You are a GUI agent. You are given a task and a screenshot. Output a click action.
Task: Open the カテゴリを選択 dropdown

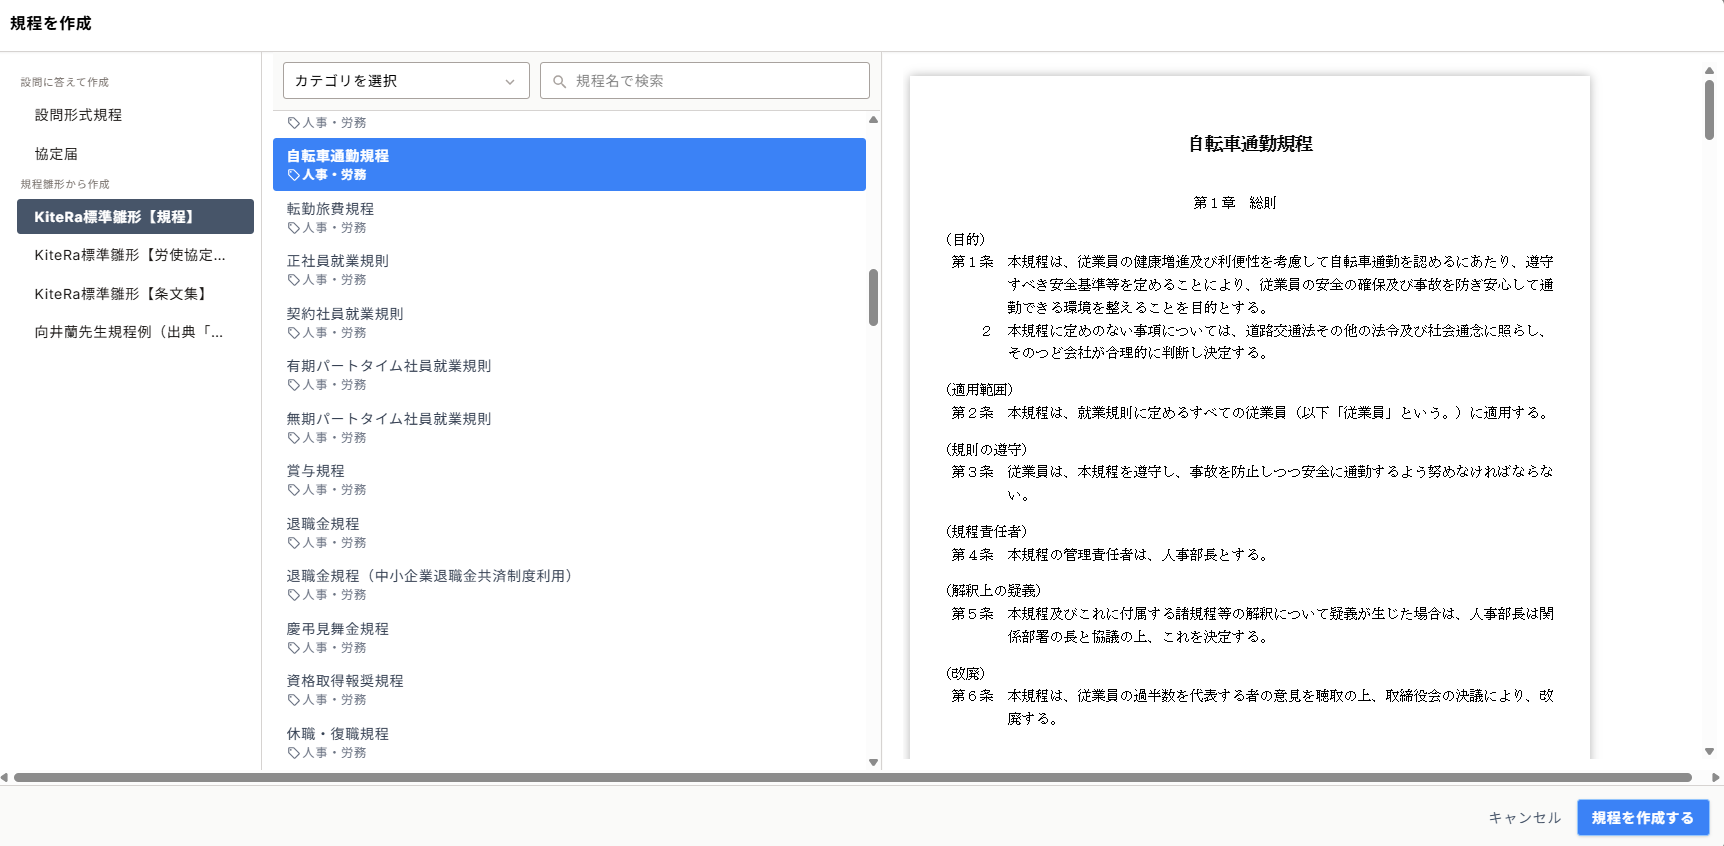[405, 81]
